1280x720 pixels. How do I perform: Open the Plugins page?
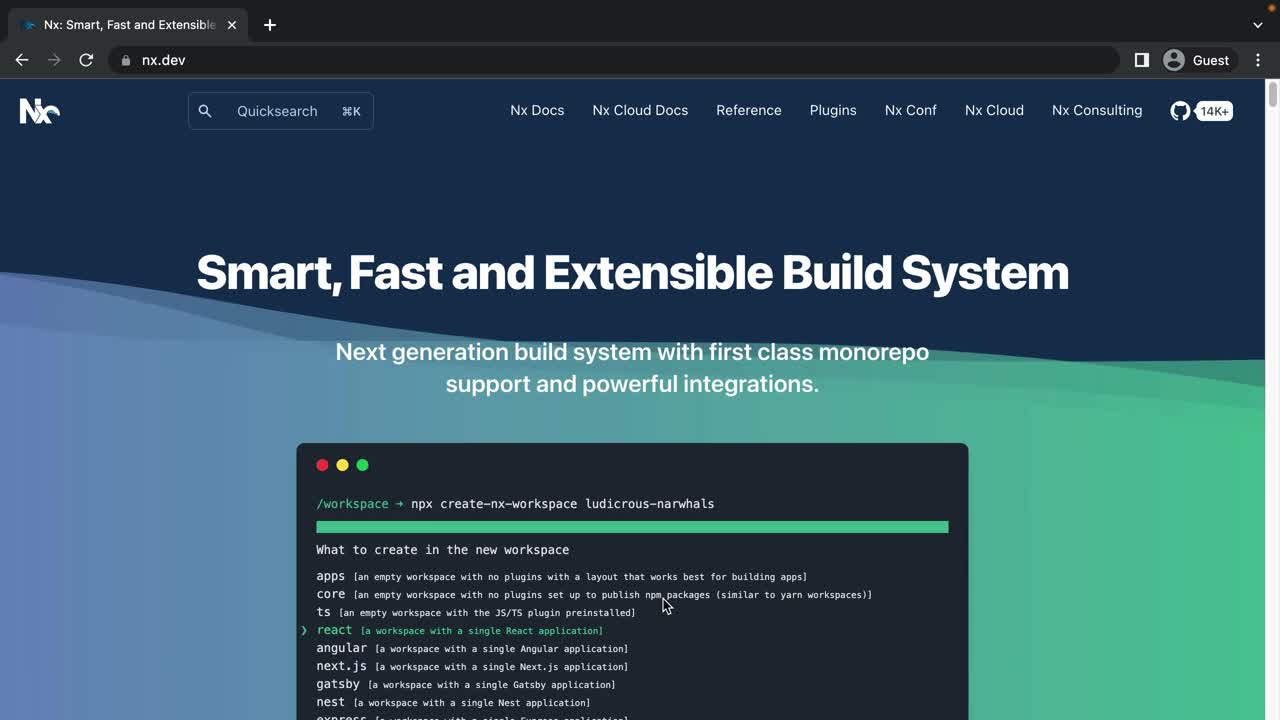pyautogui.click(x=833, y=110)
